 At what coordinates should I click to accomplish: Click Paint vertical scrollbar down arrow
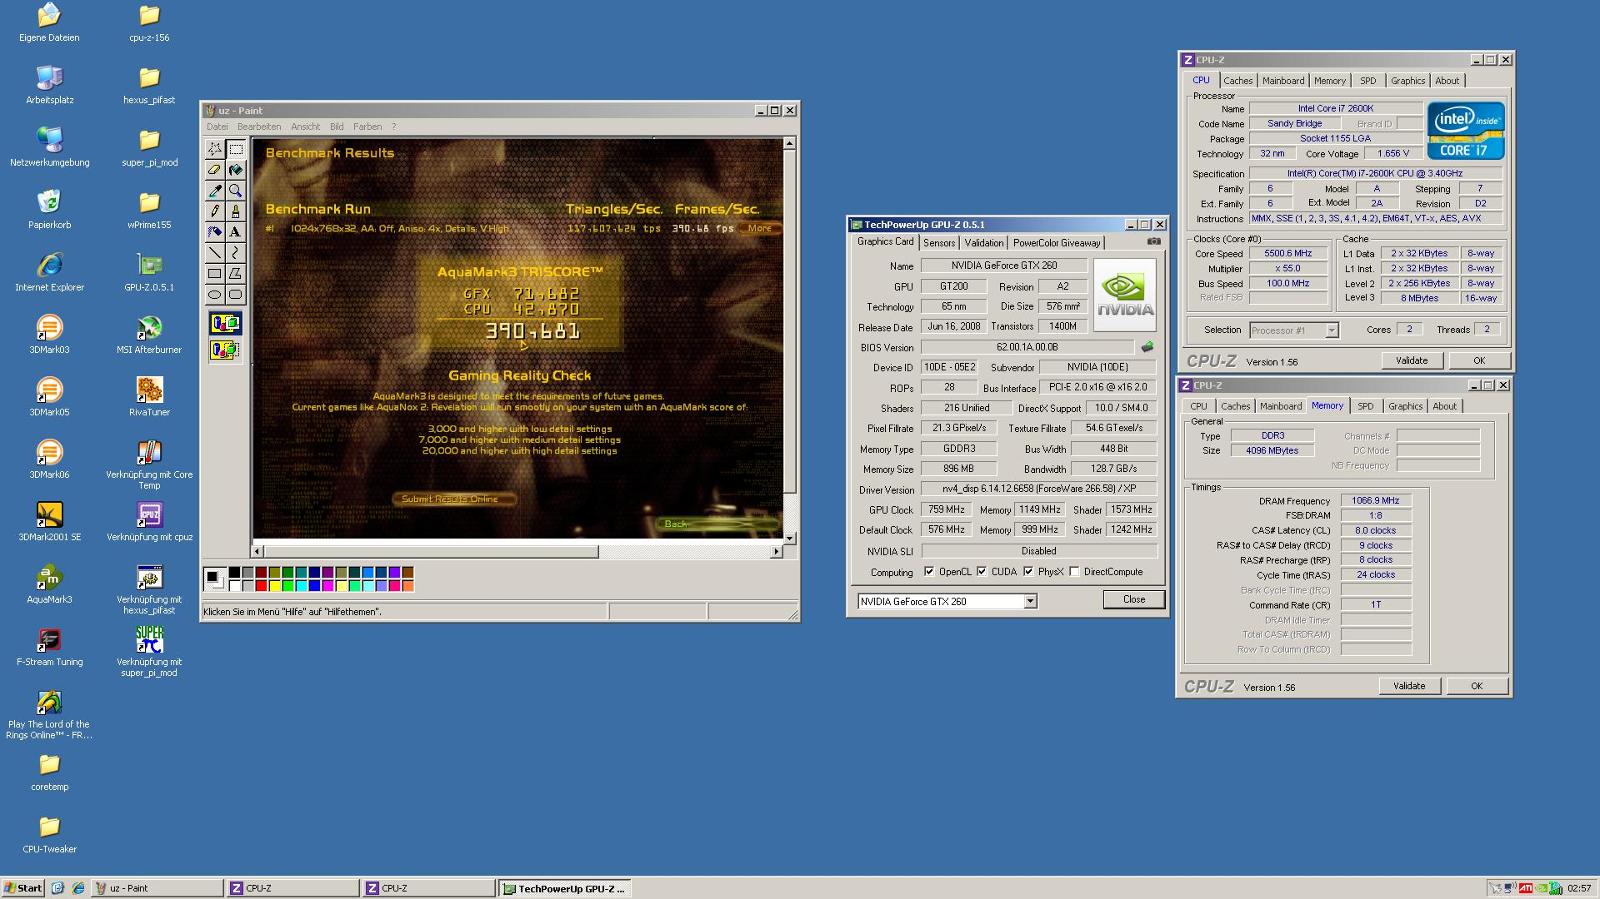point(789,538)
